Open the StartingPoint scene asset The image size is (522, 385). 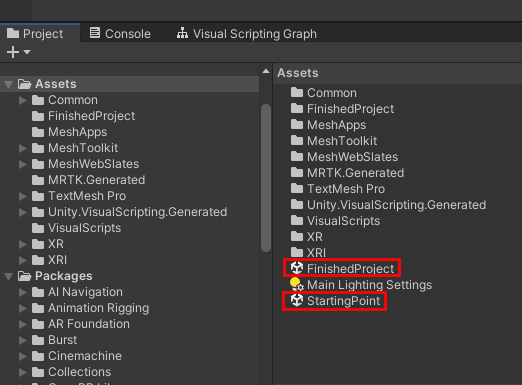point(335,301)
